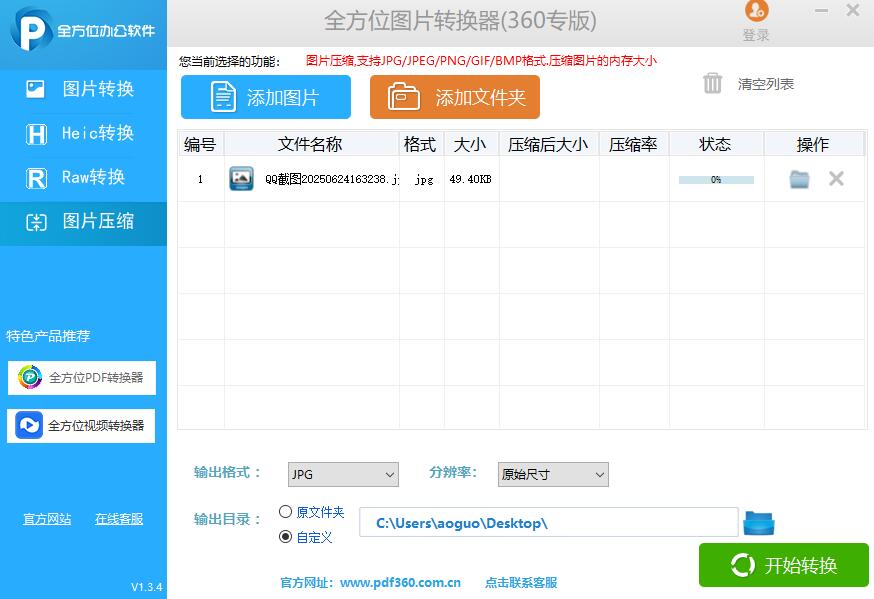Click the document icon on 添加图片
The width and height of the screenshot is (874, 599).
tap(223, 97)
